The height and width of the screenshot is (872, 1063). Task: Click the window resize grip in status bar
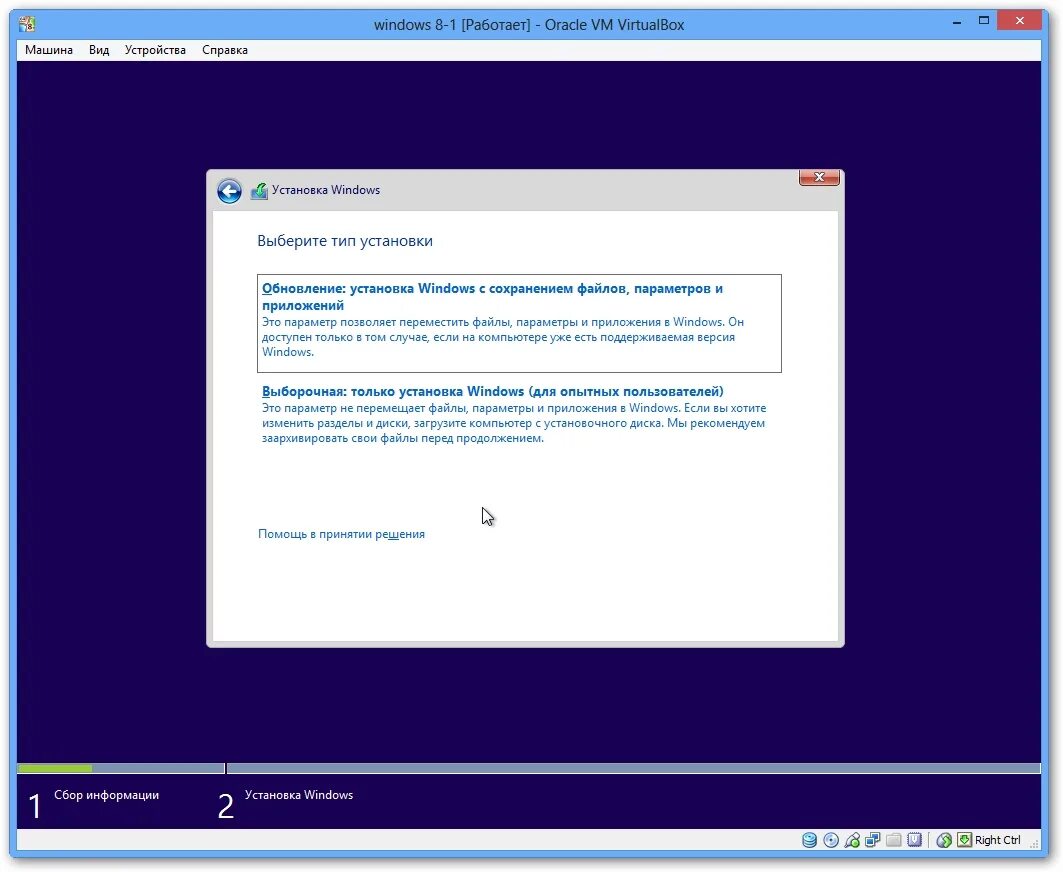click(1034, 843)
